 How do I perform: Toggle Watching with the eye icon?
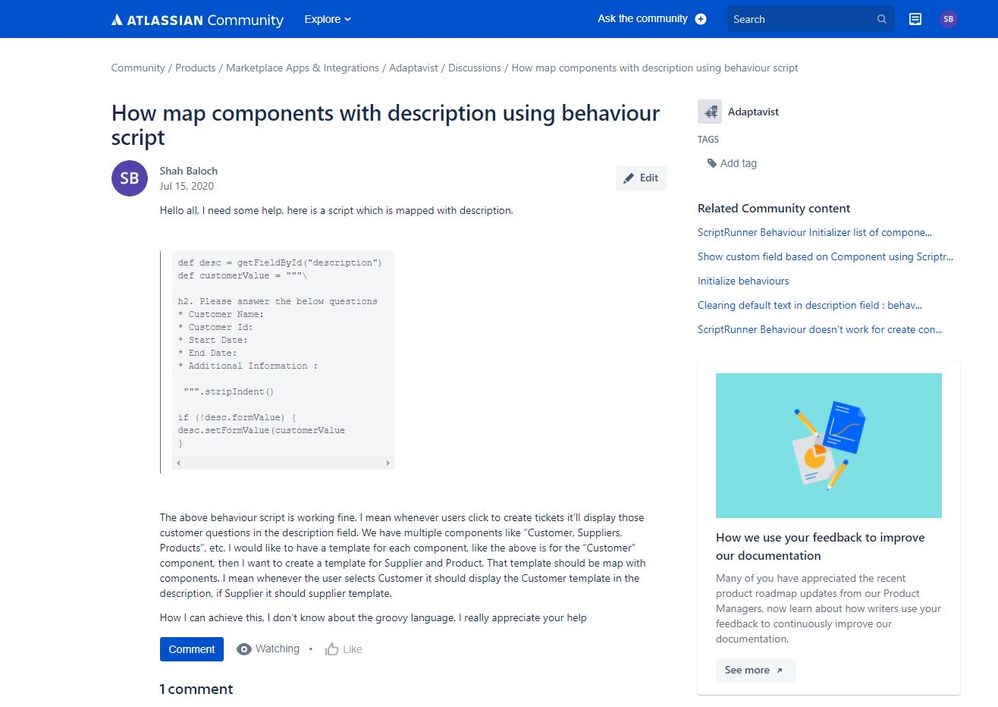(x=244, y=649)
